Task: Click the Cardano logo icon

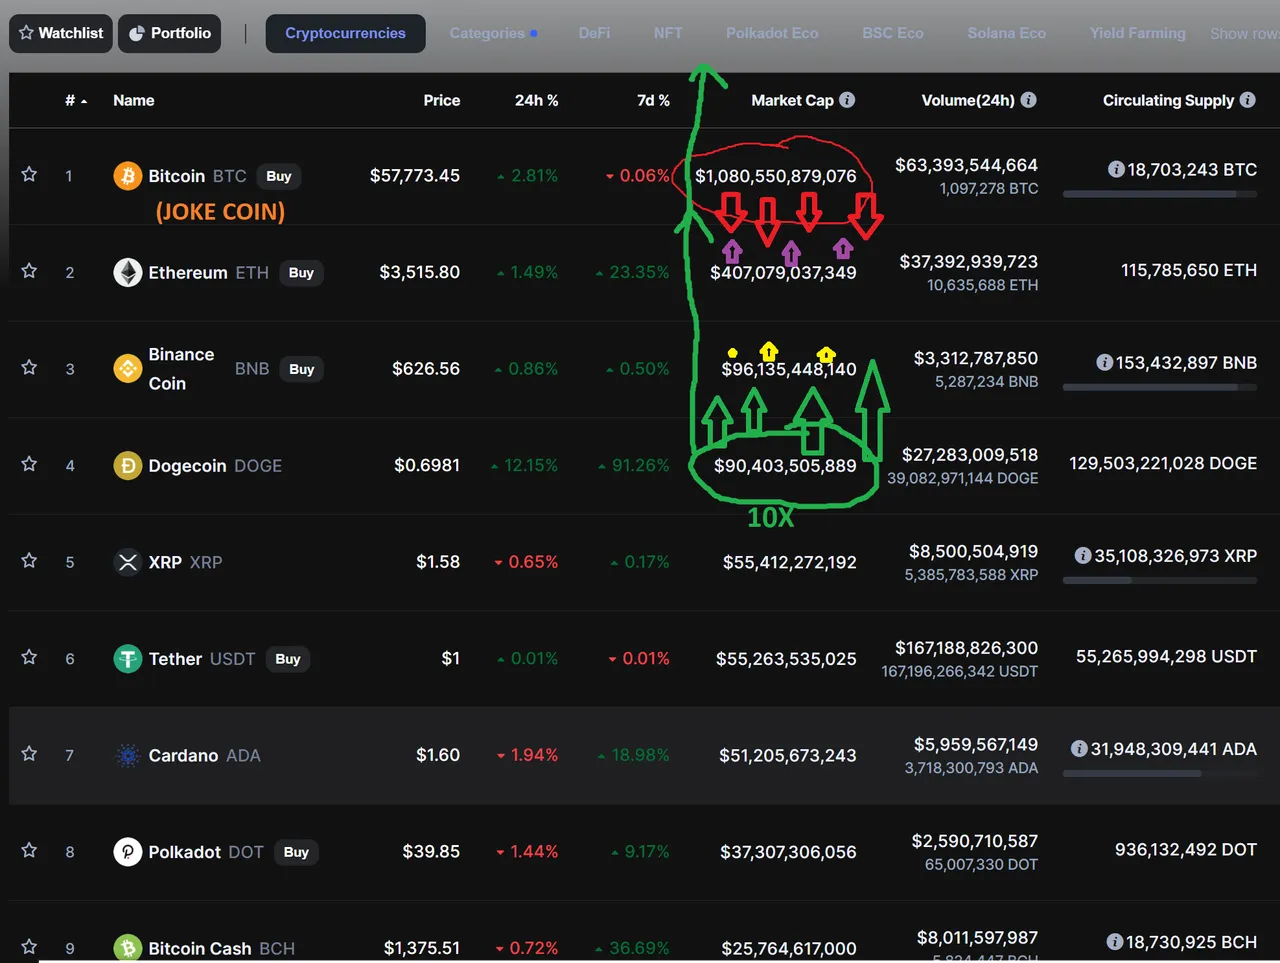Action: coord(127,756)
